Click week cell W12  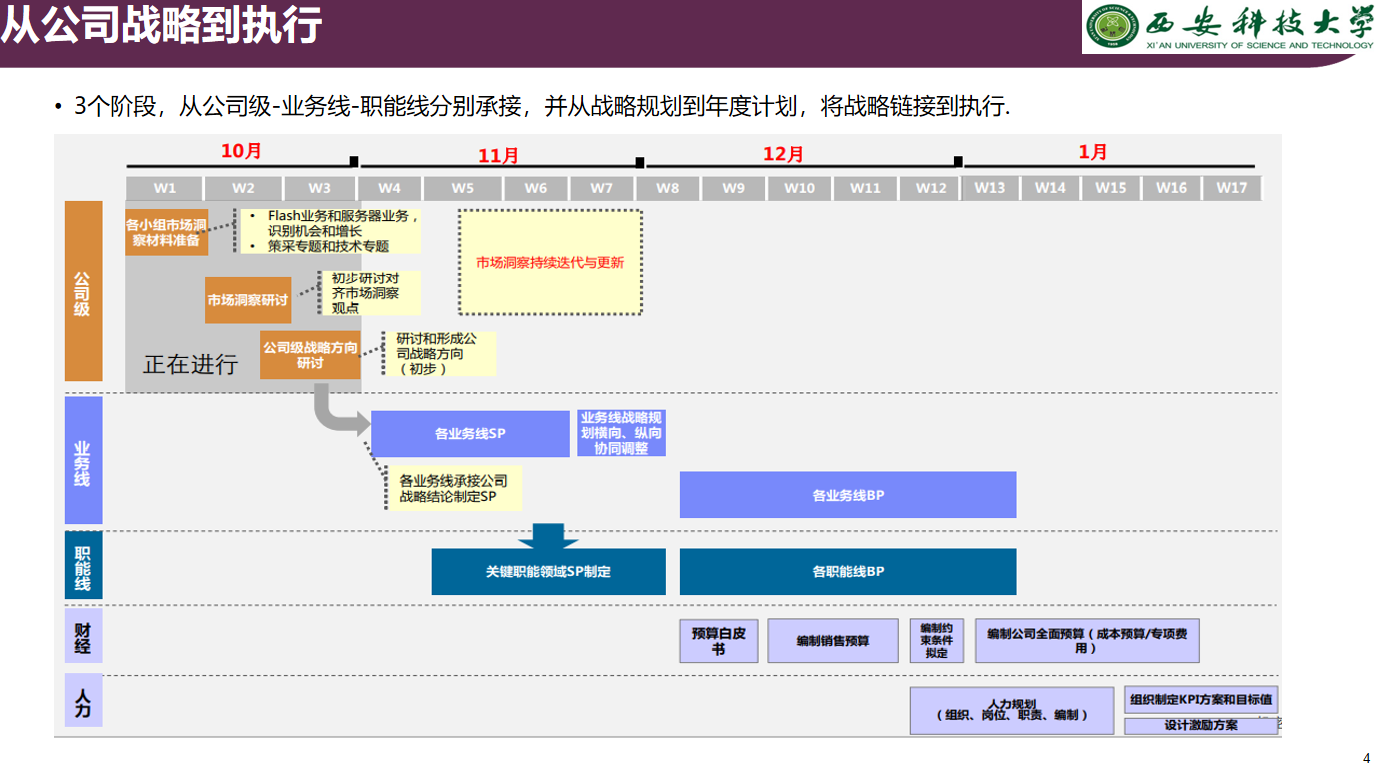929,188
